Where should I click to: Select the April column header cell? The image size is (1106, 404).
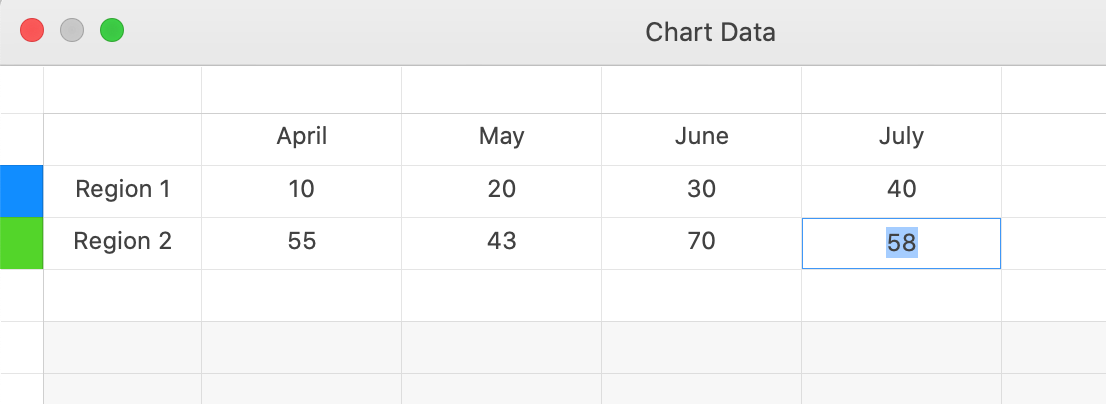(x=301, y=137)
